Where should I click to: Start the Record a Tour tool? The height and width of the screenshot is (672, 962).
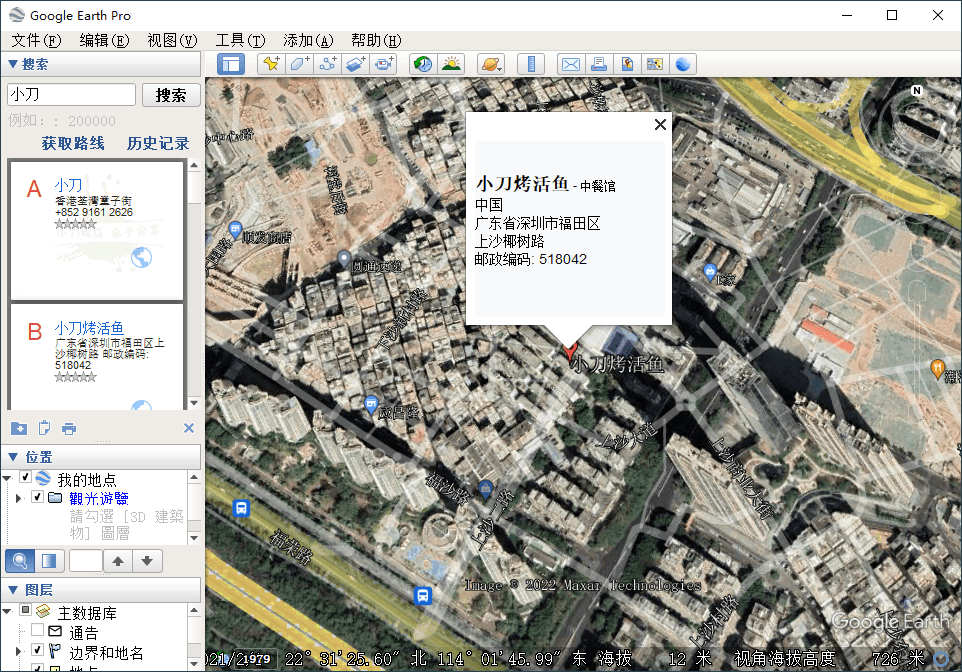click(384, 64)
